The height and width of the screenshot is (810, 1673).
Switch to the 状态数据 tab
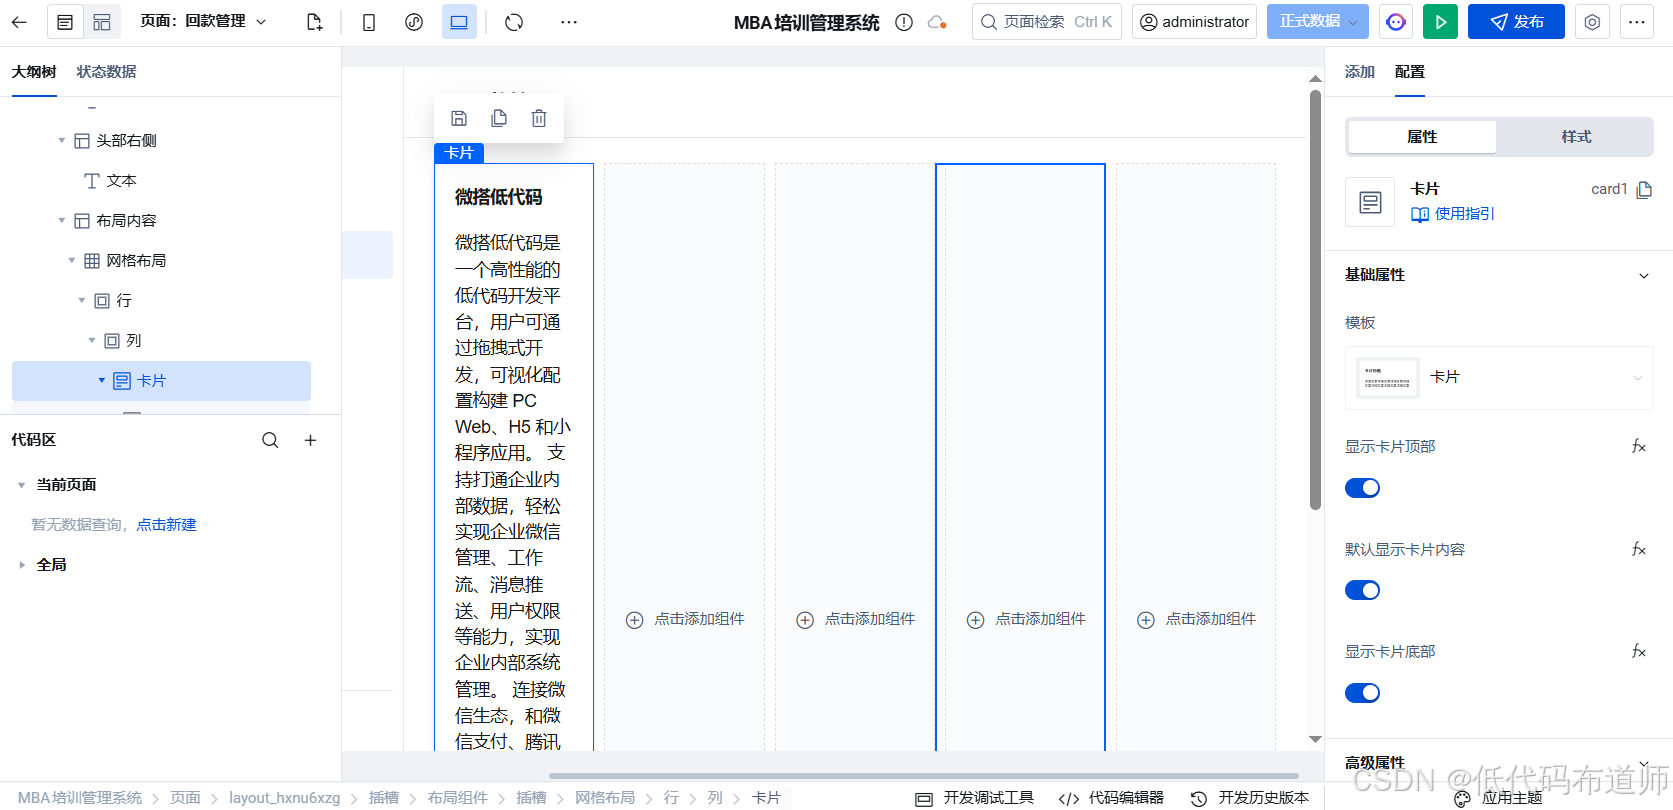(x=107, y=72)
